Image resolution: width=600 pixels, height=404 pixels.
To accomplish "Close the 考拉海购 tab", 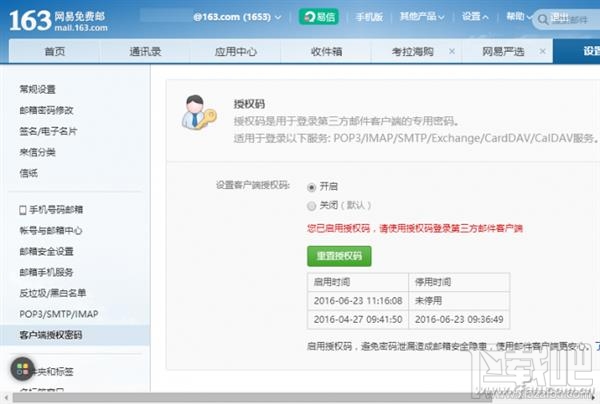I will click(452, 51).
